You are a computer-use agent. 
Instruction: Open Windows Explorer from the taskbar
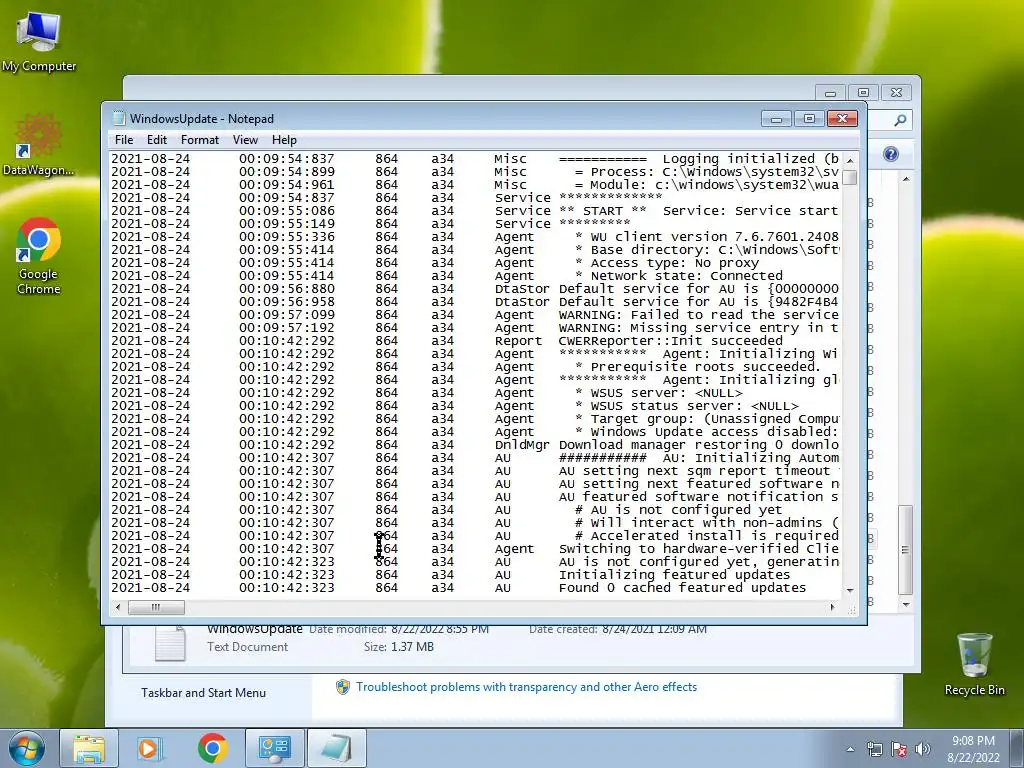click(x=89, y=748)
